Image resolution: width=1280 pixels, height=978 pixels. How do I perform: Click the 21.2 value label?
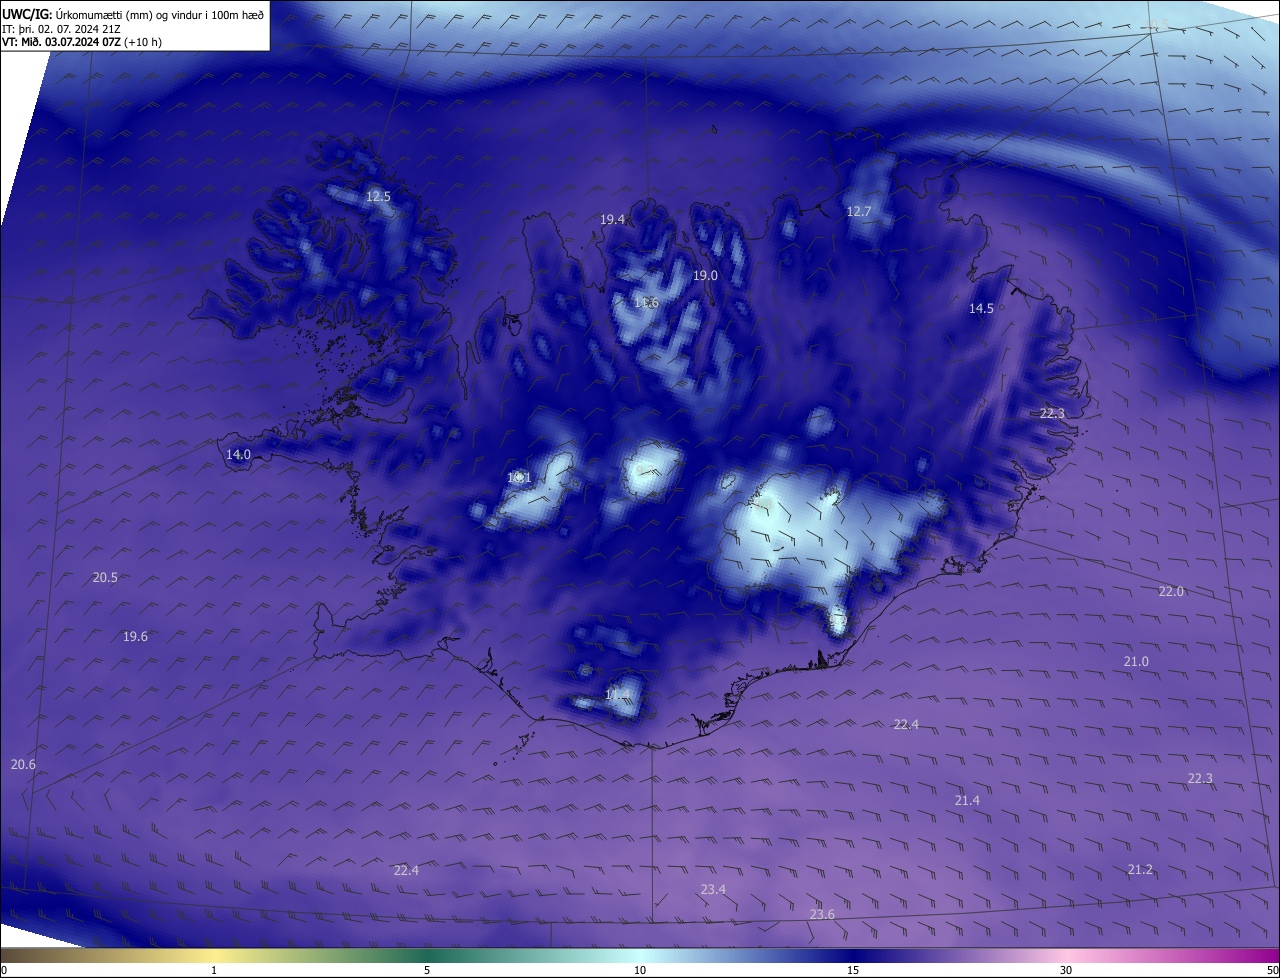(1140, 869)
